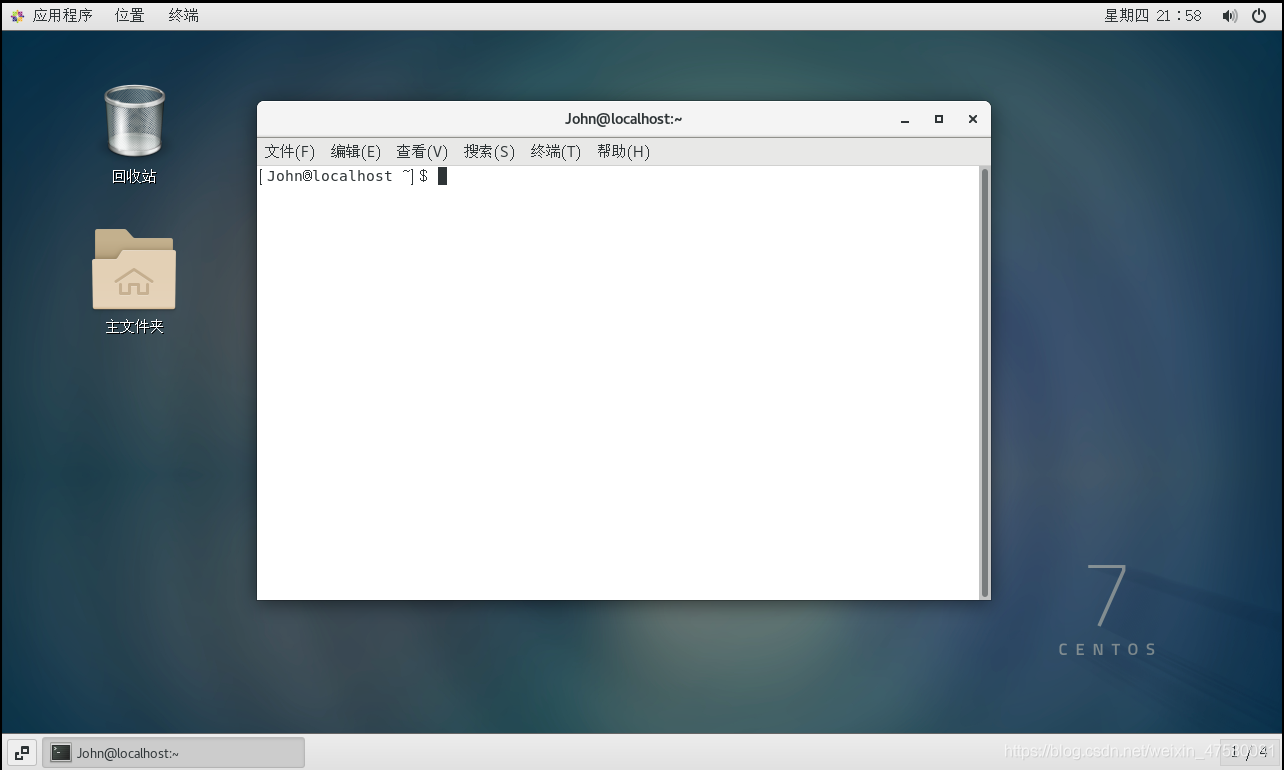Click the clock showing 星期四 21:58
The width and height of the screenshot is (1284, 770).
[1152, 15]
